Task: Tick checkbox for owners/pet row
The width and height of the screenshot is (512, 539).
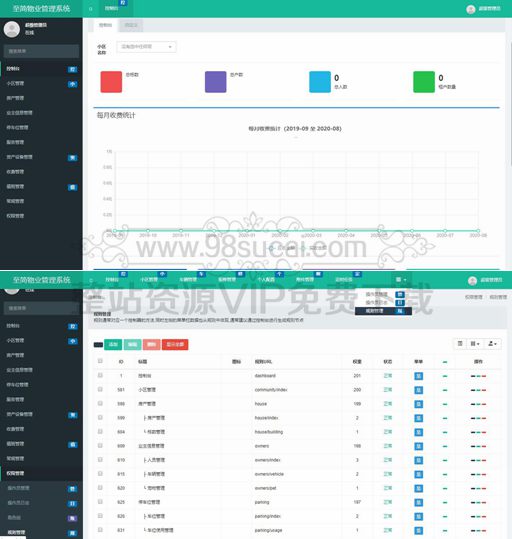Action: pyautogui.click(x=100, y=488)
